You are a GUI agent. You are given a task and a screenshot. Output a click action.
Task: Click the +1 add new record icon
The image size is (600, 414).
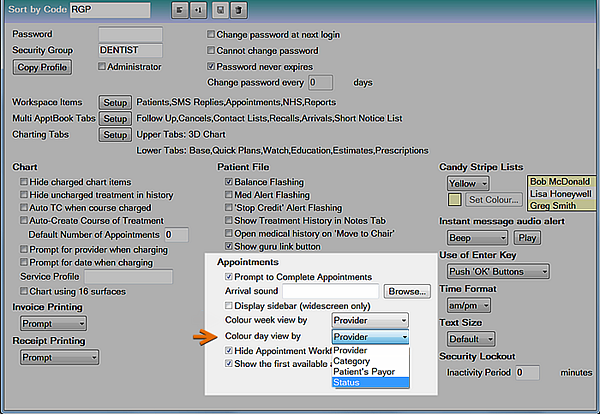(198, 10)
